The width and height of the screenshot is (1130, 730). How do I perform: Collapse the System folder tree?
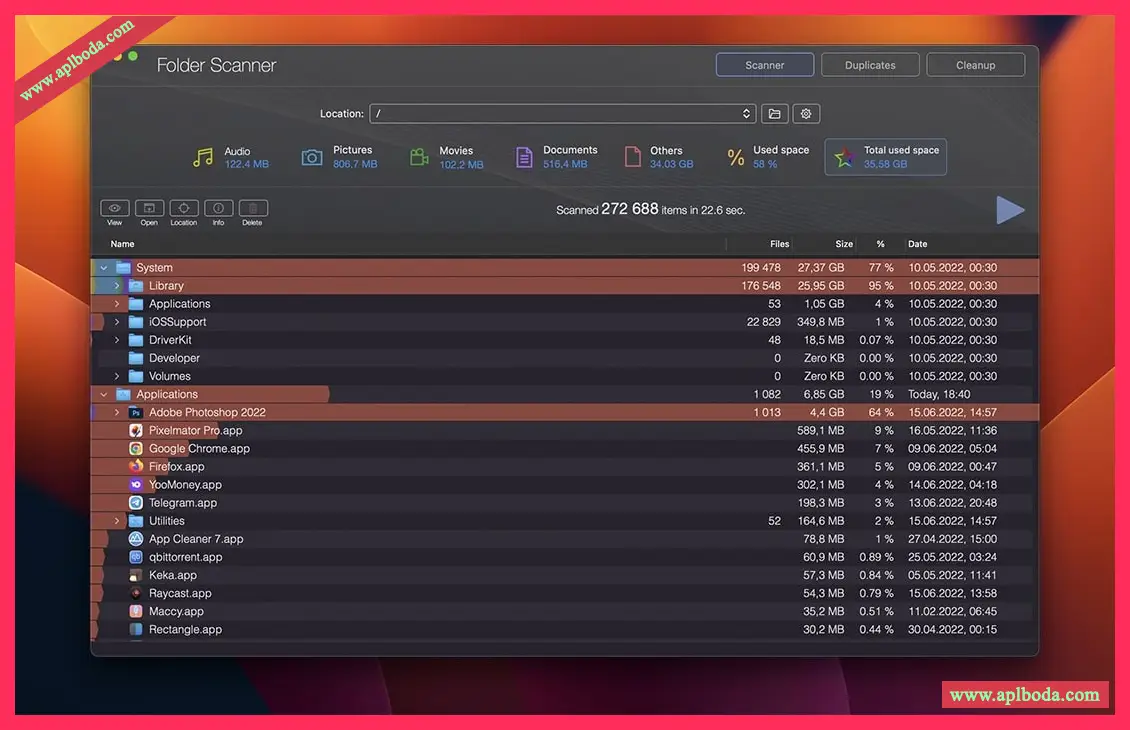click(x=104, y=268)
